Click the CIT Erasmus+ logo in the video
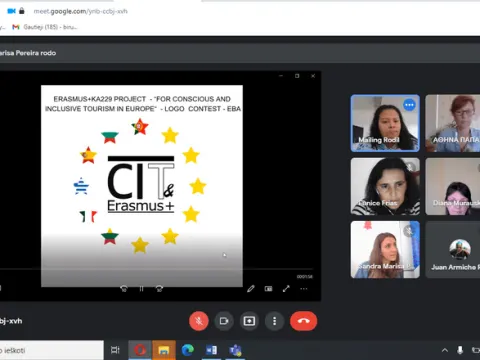The height and width of the screenshot is (360, 480). coord(141,184)
